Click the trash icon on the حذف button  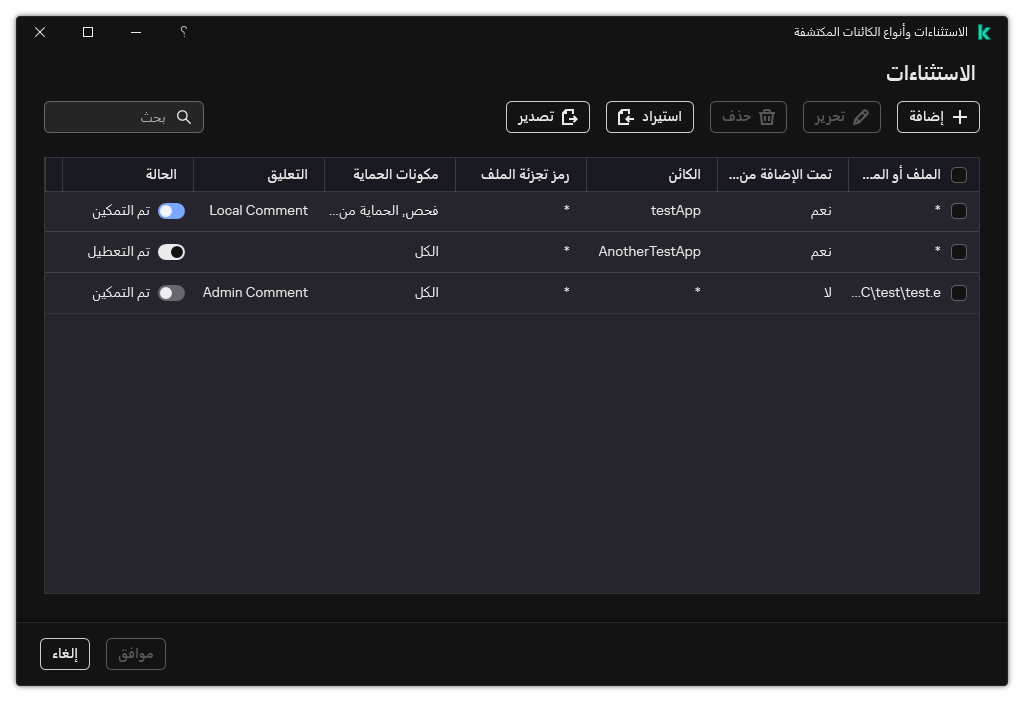(x=768, y=117)
